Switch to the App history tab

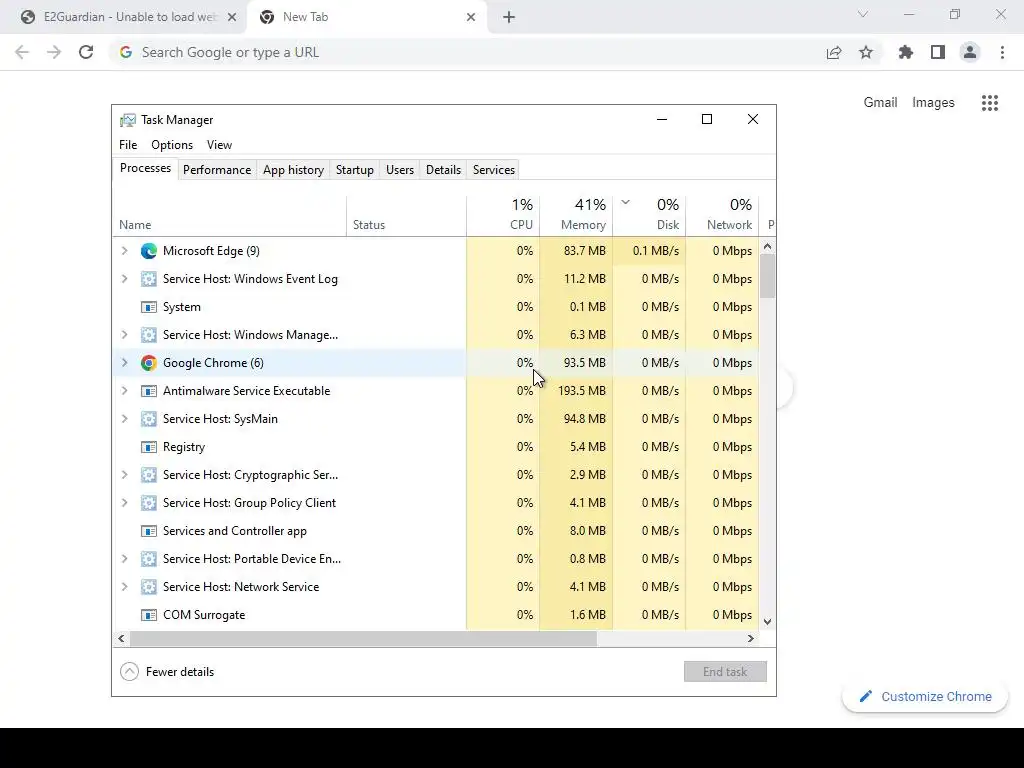293,170
